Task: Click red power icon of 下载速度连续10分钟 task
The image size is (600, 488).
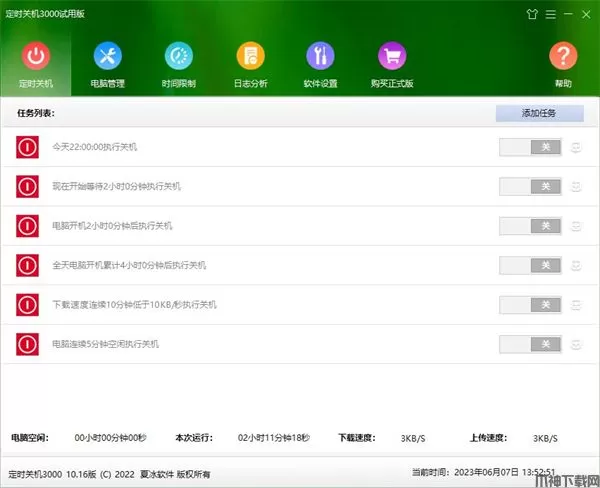Action: (27, 305)
